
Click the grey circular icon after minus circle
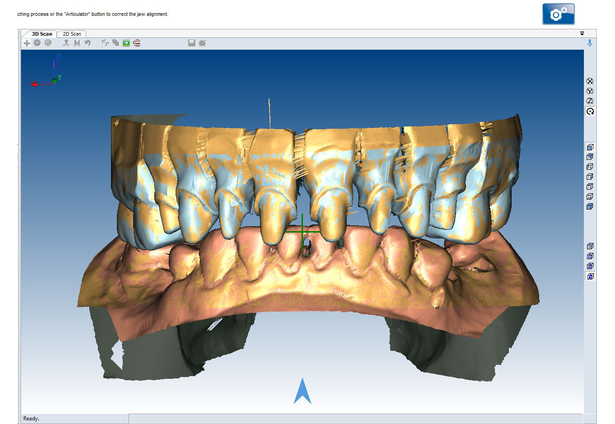[x=48, y=43]
